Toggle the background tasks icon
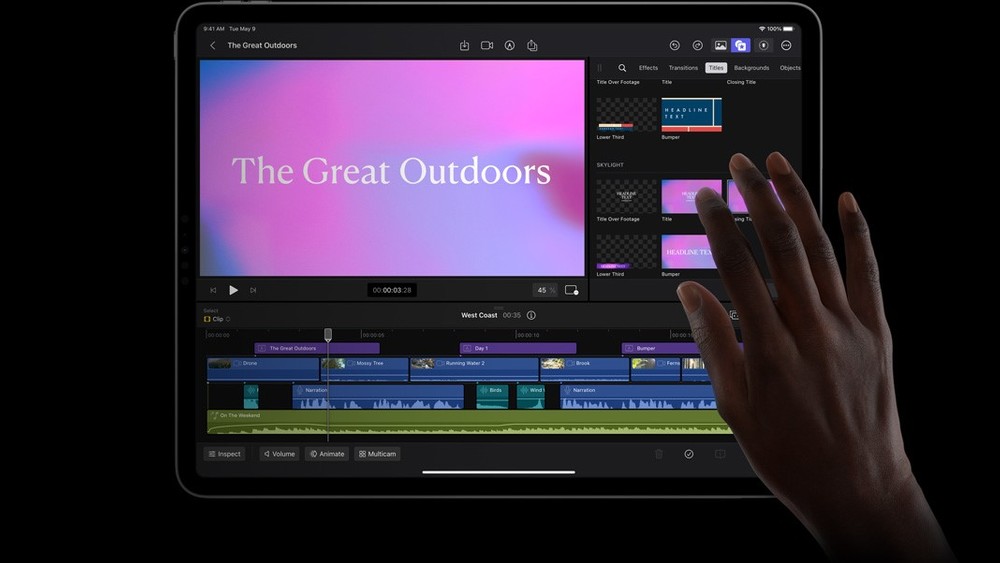The height and width of the screenshot is (563, 1000). pyautogui.click(x=763, y=45)
